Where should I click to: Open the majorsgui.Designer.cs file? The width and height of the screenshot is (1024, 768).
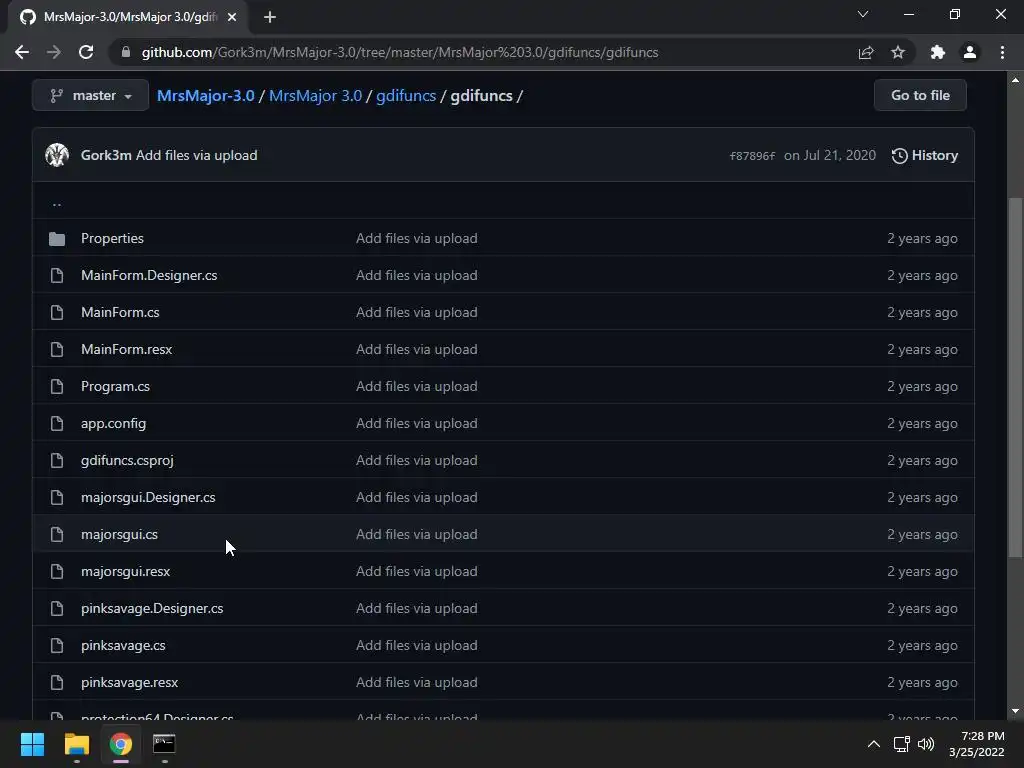click(148, 498)
